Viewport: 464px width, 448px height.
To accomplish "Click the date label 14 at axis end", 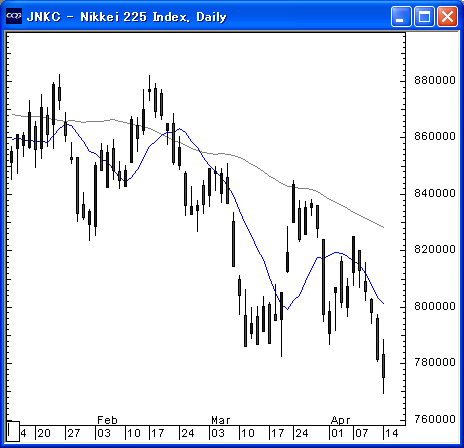I will pos(392,433).
